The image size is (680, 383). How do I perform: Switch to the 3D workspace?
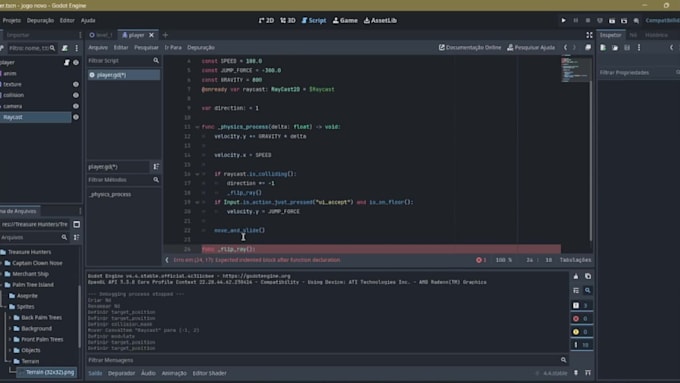point(288,20)
